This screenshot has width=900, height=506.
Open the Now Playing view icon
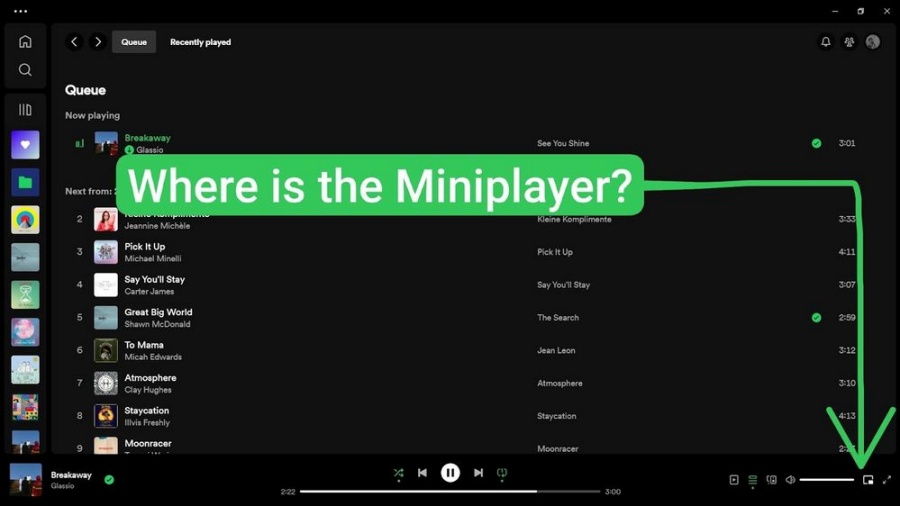734,480
